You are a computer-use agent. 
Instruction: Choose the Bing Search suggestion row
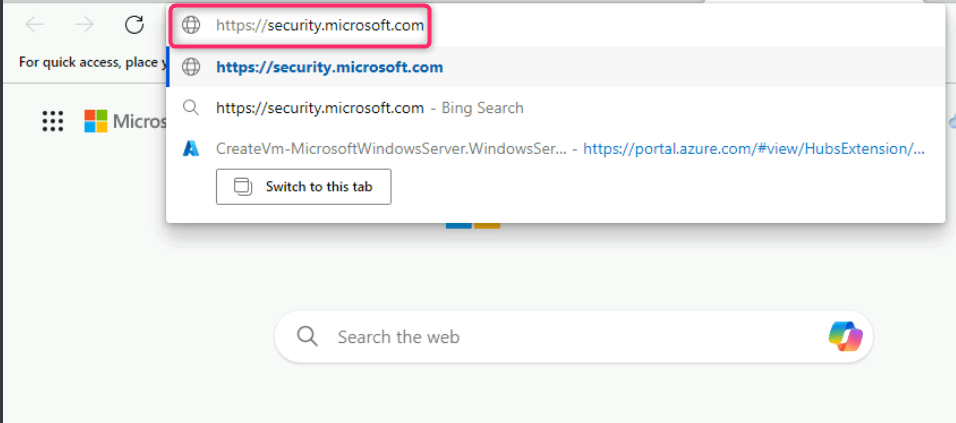(370, 107)
